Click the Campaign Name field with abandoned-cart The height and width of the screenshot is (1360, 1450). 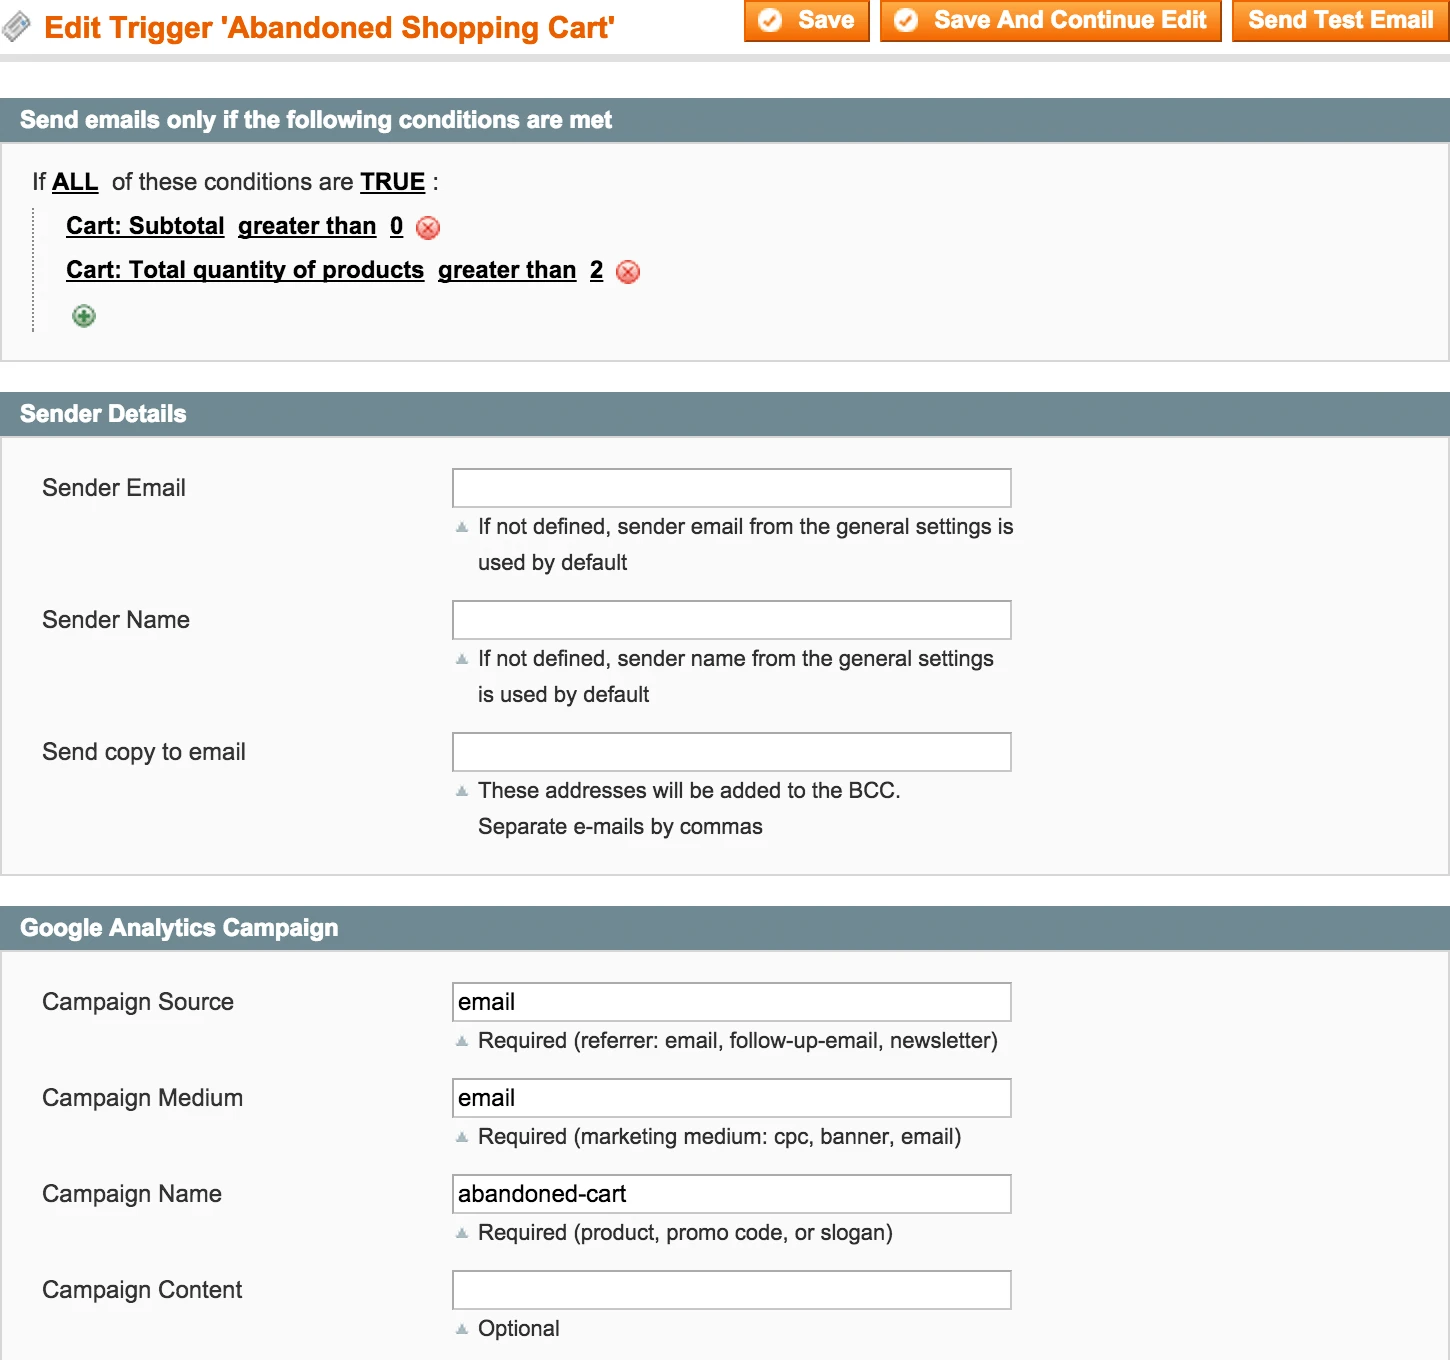coord(731,1194)
